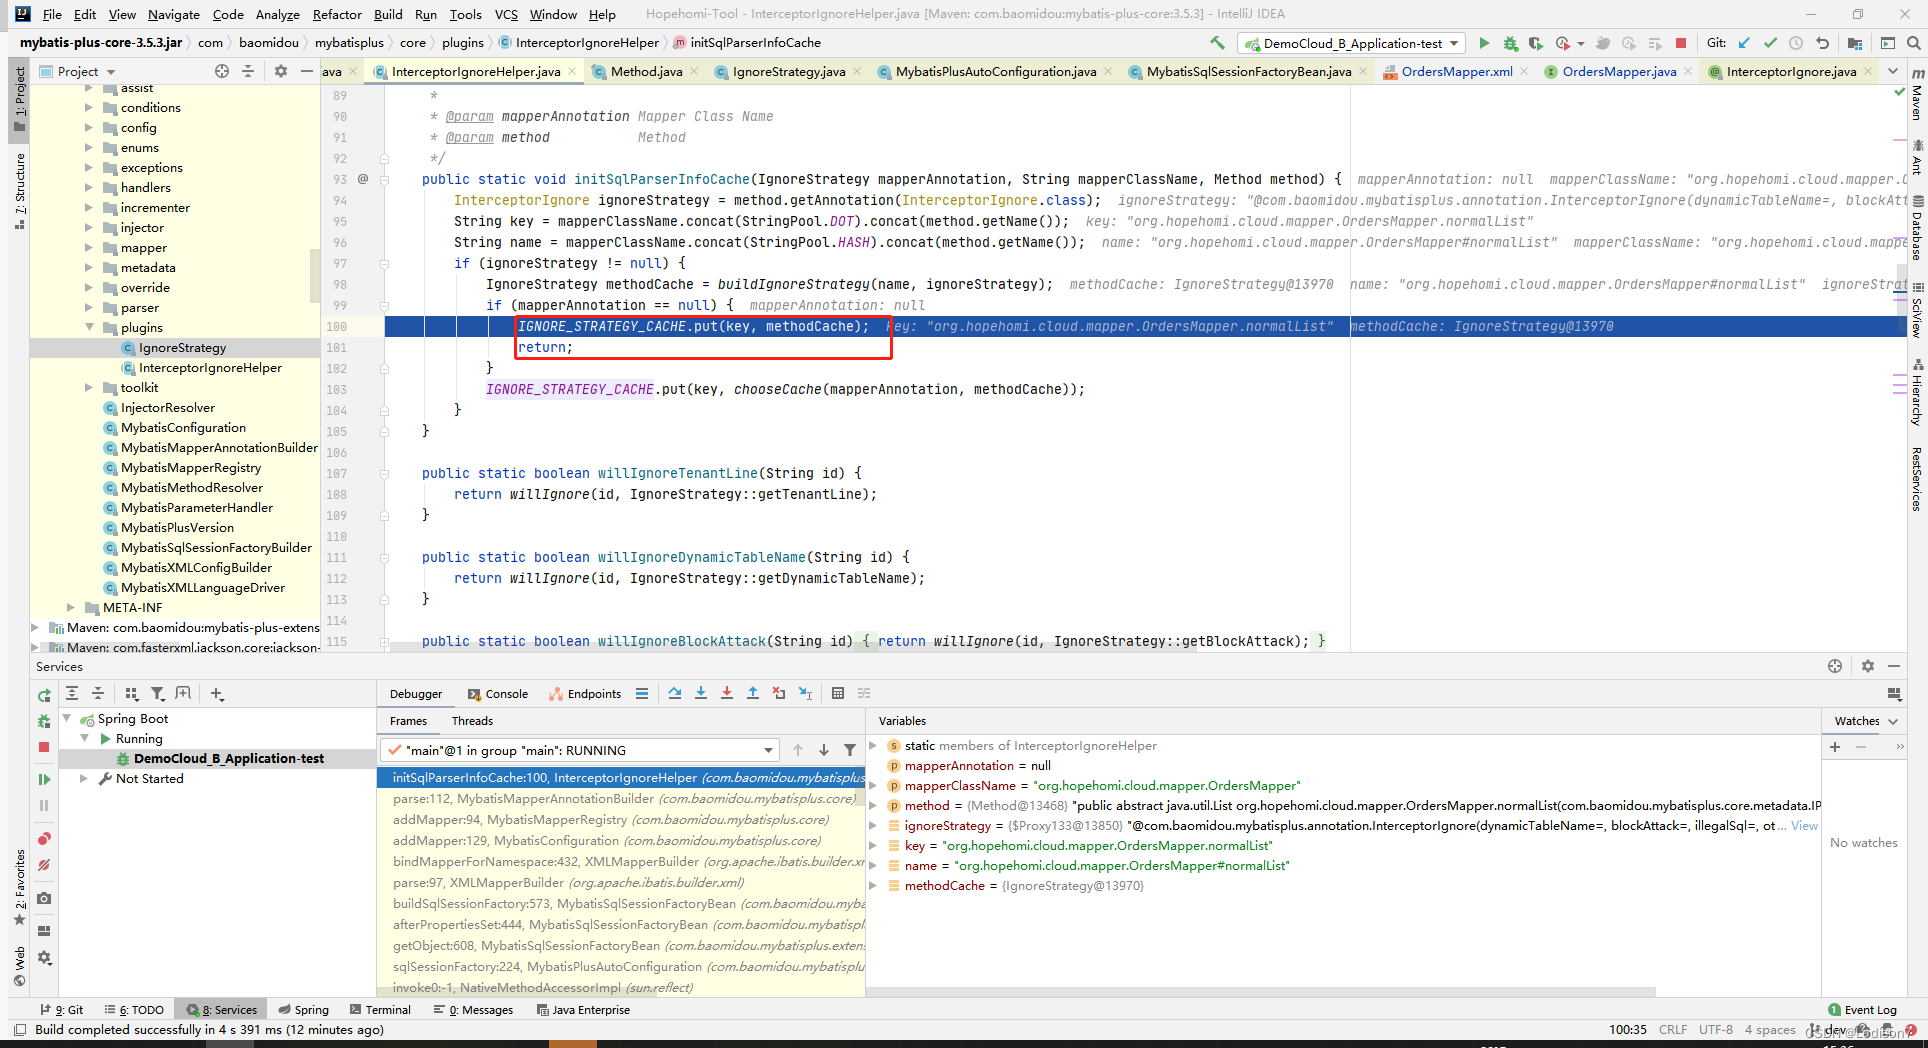
Task: Expand all services icon
Action: click(72, 693)
